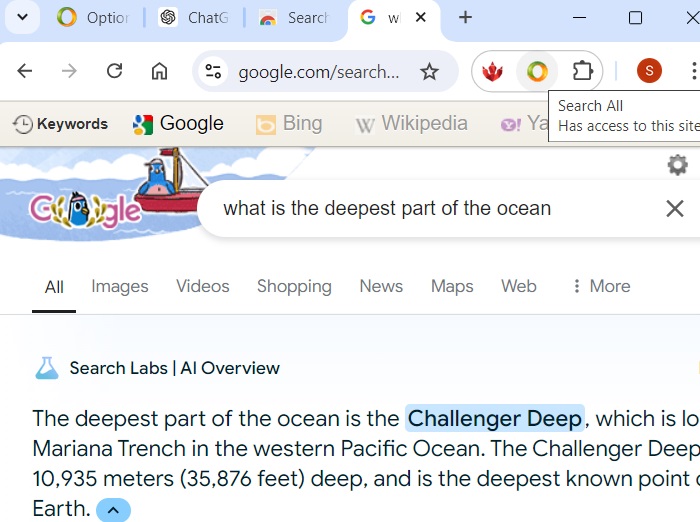
Task: Switch to the Options browser tab
Action: (x=92, y=18)
